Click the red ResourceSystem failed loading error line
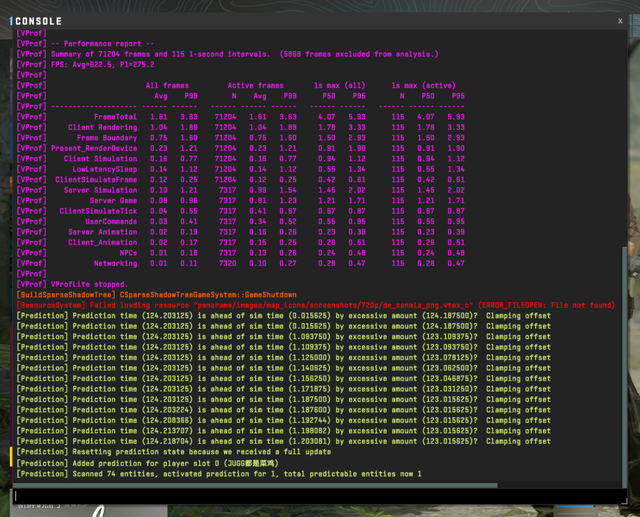This screenshot has height=517, width=640. click(316, 305)
